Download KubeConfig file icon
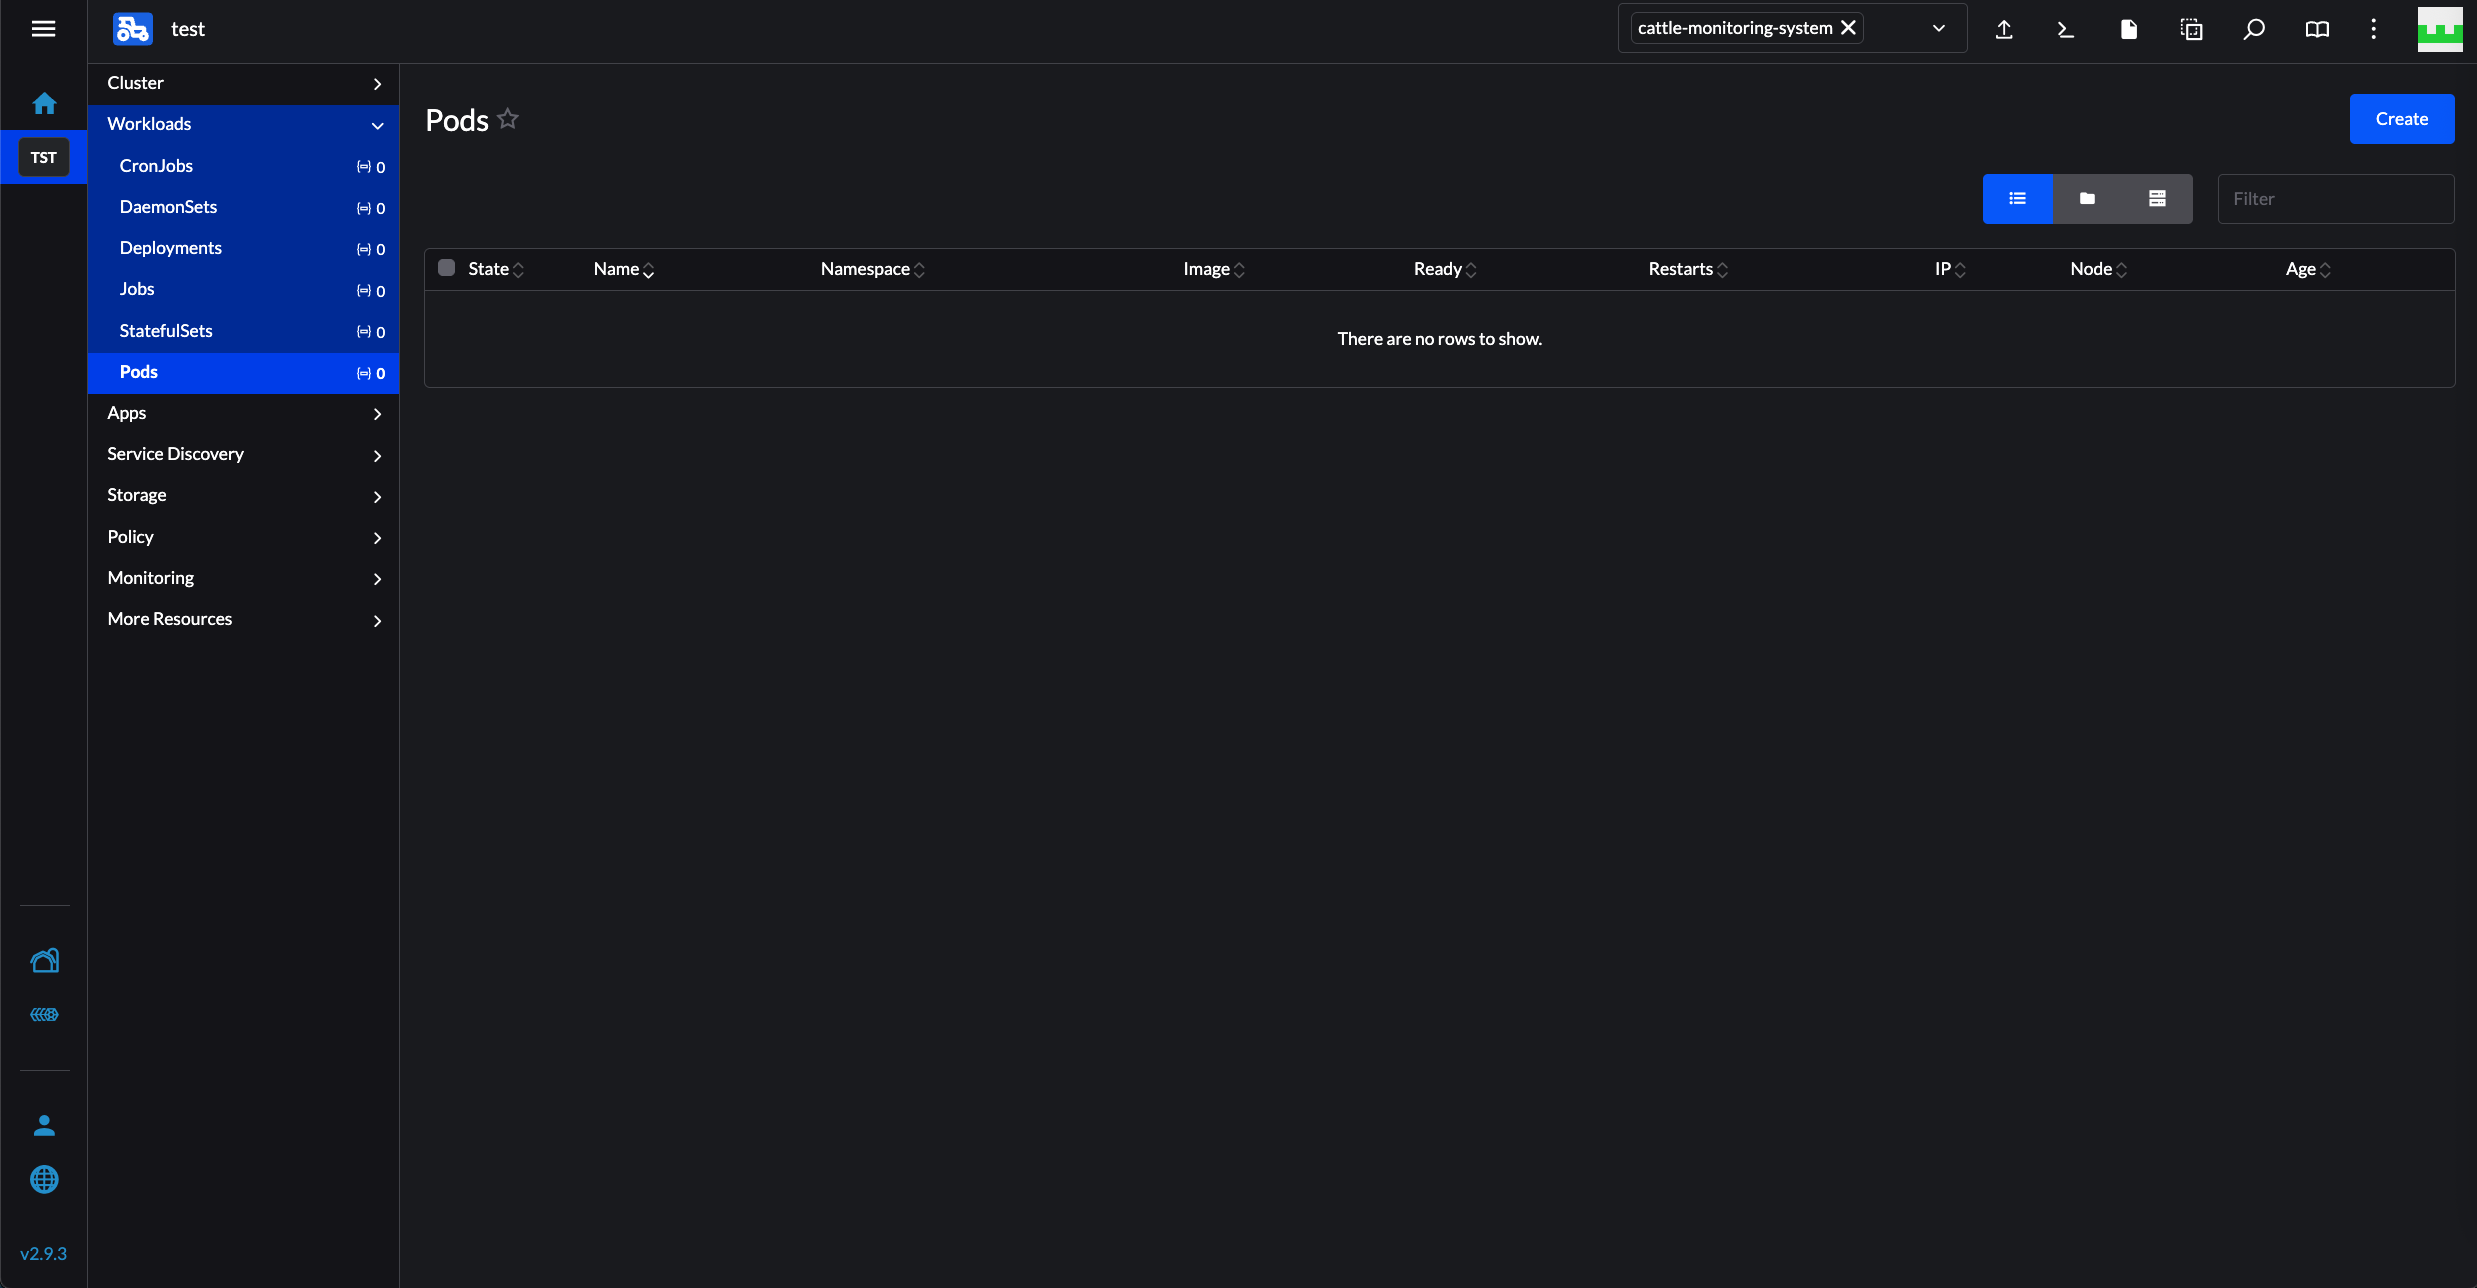The image size is (2477, 1288). point(2129,29)
